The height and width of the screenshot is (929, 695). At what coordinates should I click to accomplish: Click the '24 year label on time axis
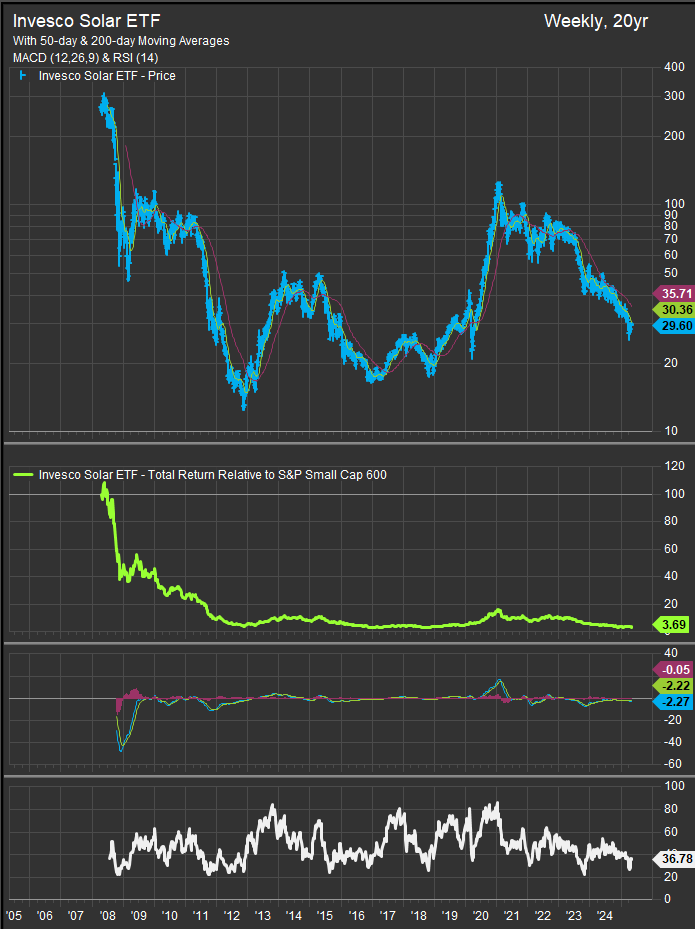point(605,916)
